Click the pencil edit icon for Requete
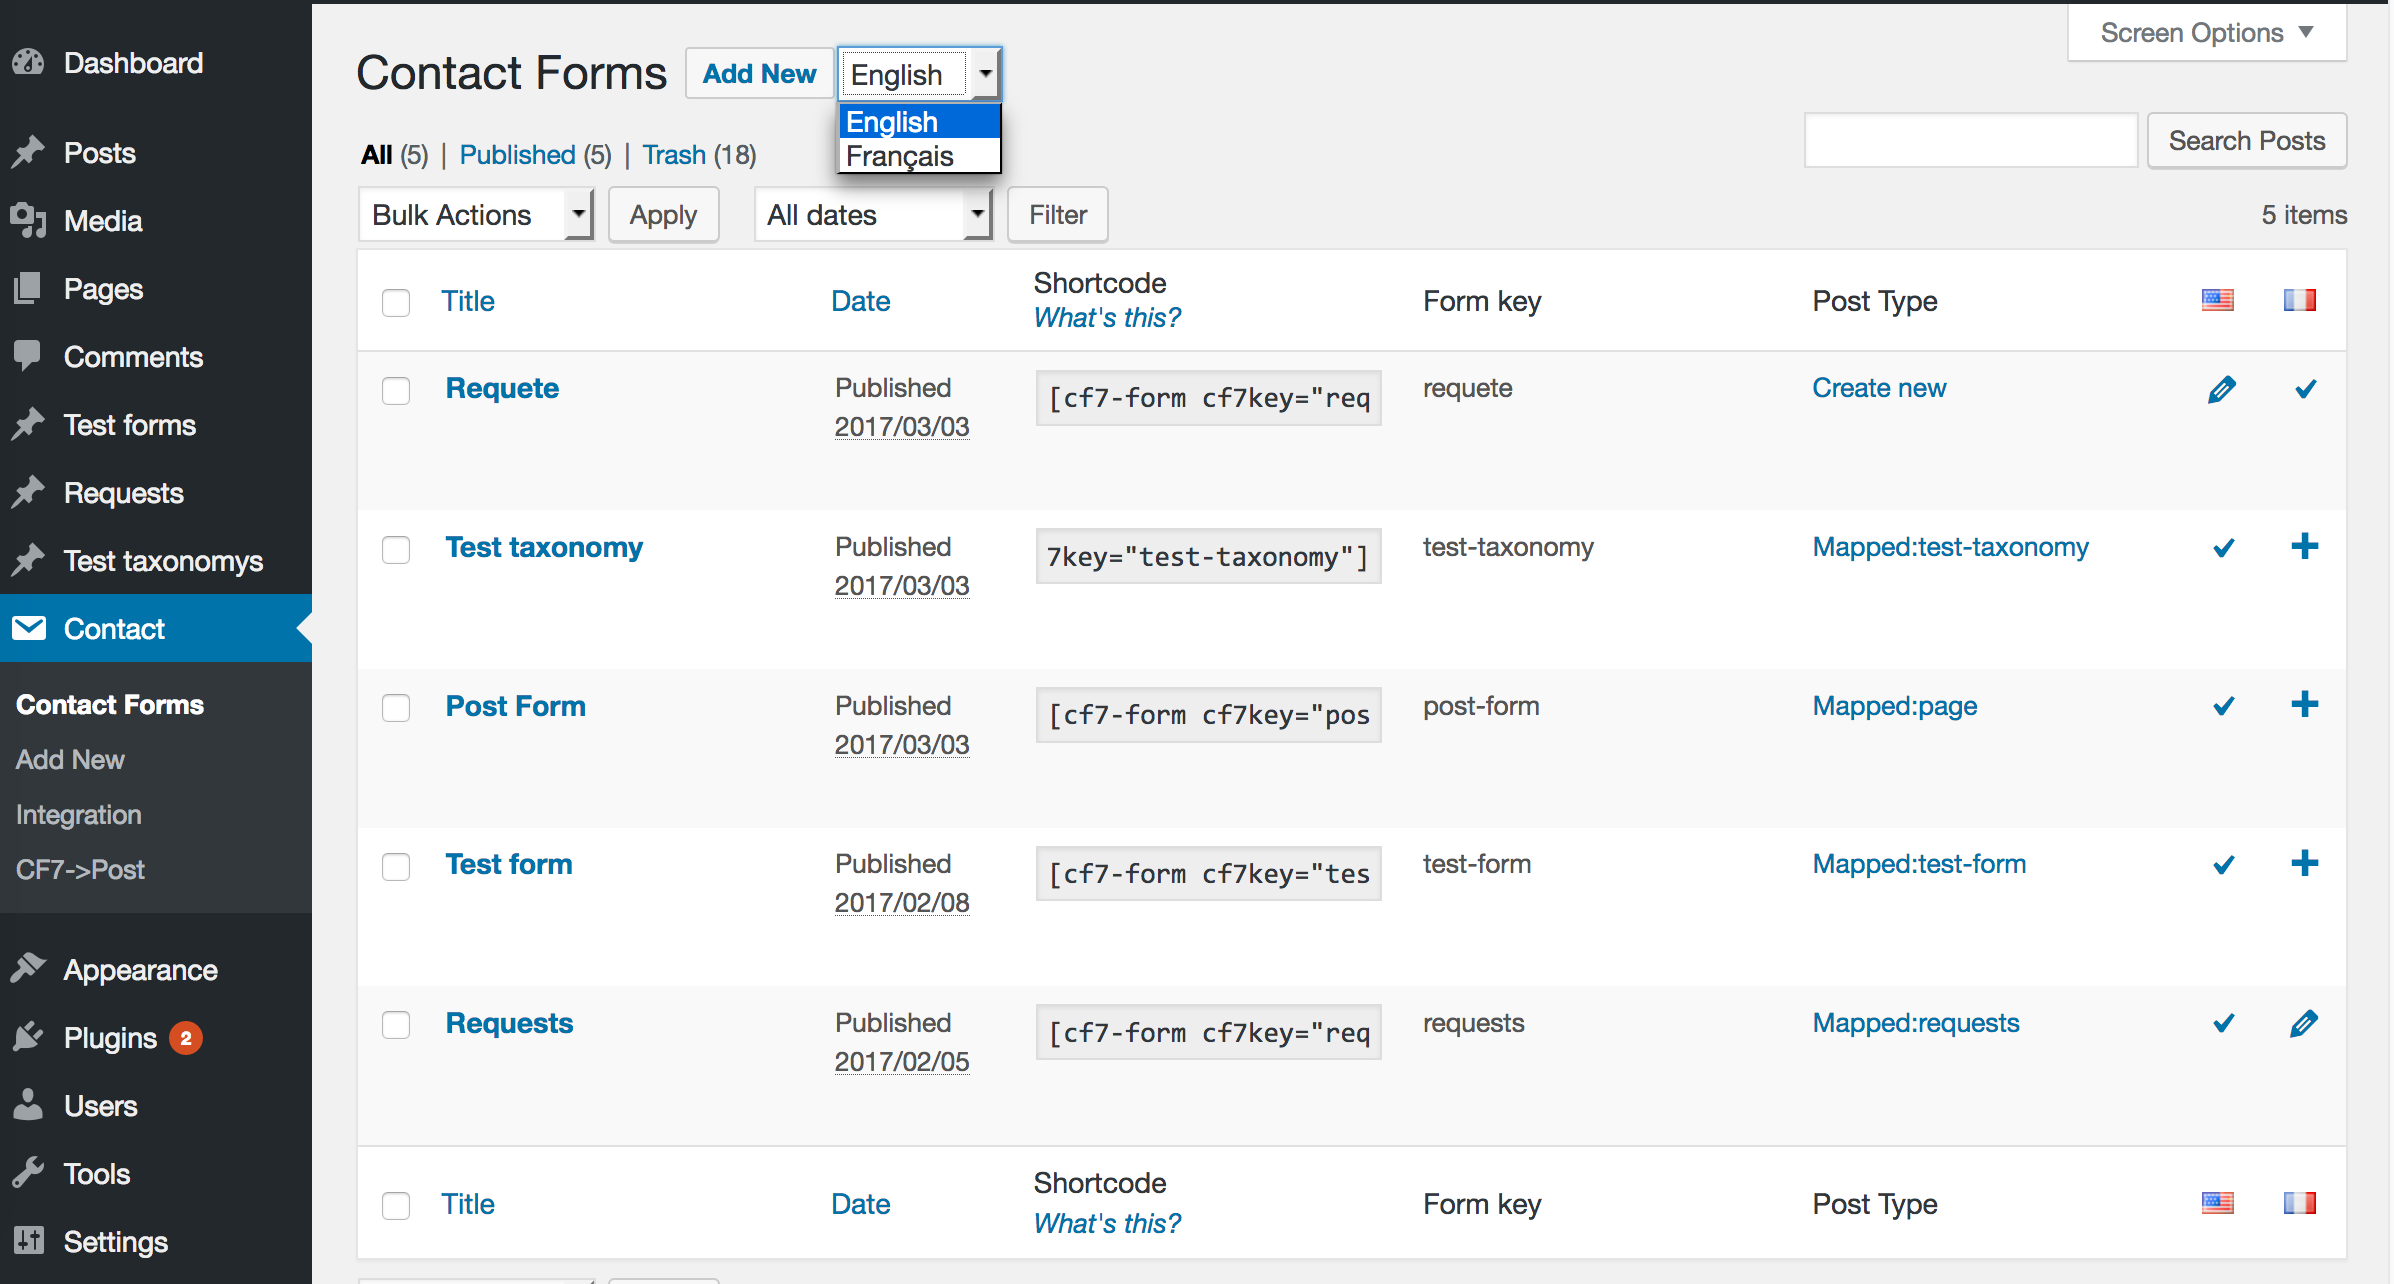Viewport: 2394px width, 1284px height. (2221, 389)
